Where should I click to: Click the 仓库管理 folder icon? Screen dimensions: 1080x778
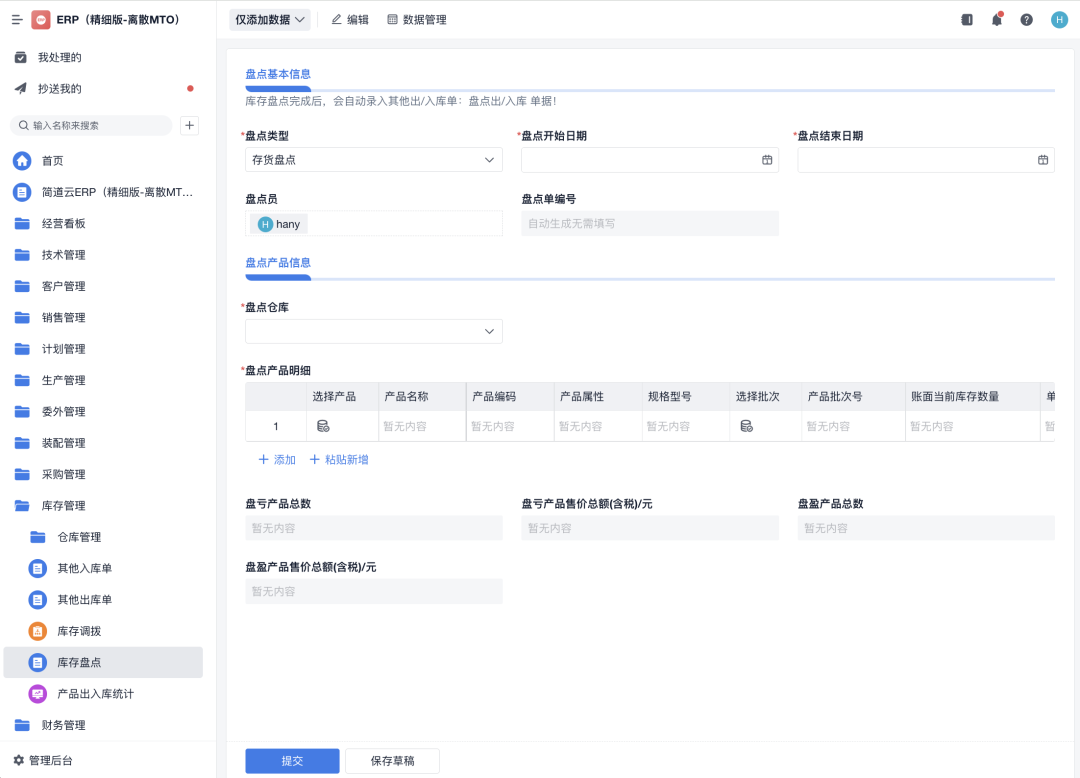(38, 537)
